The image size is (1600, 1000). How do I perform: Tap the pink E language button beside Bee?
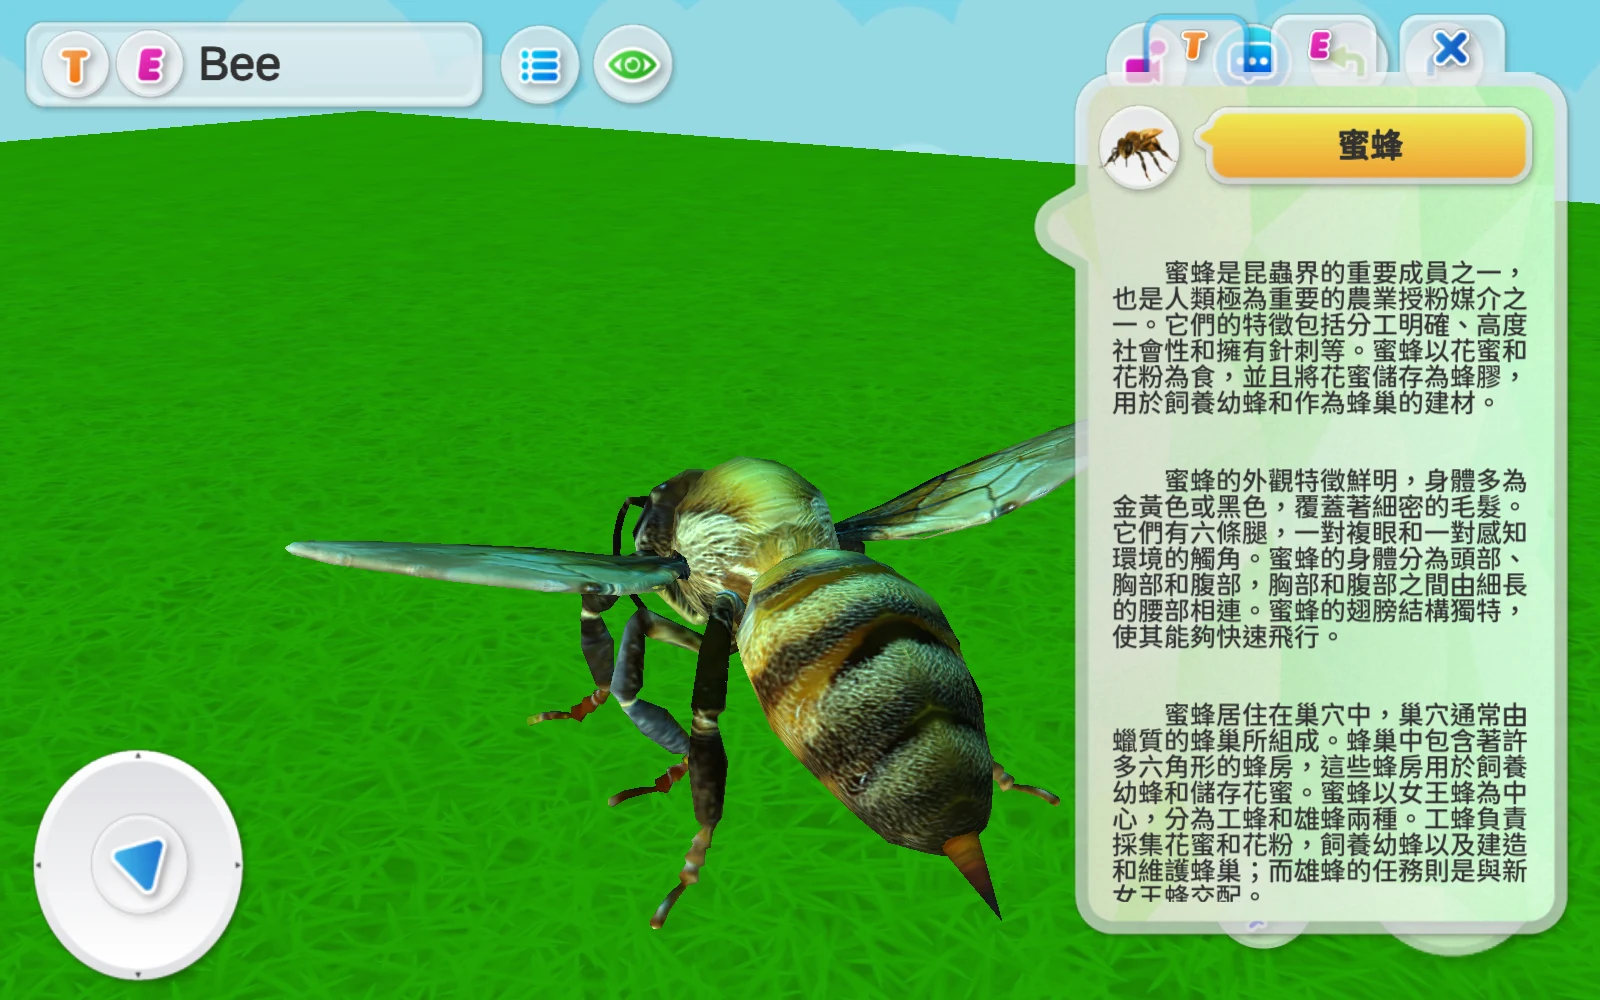click(150, 66)
